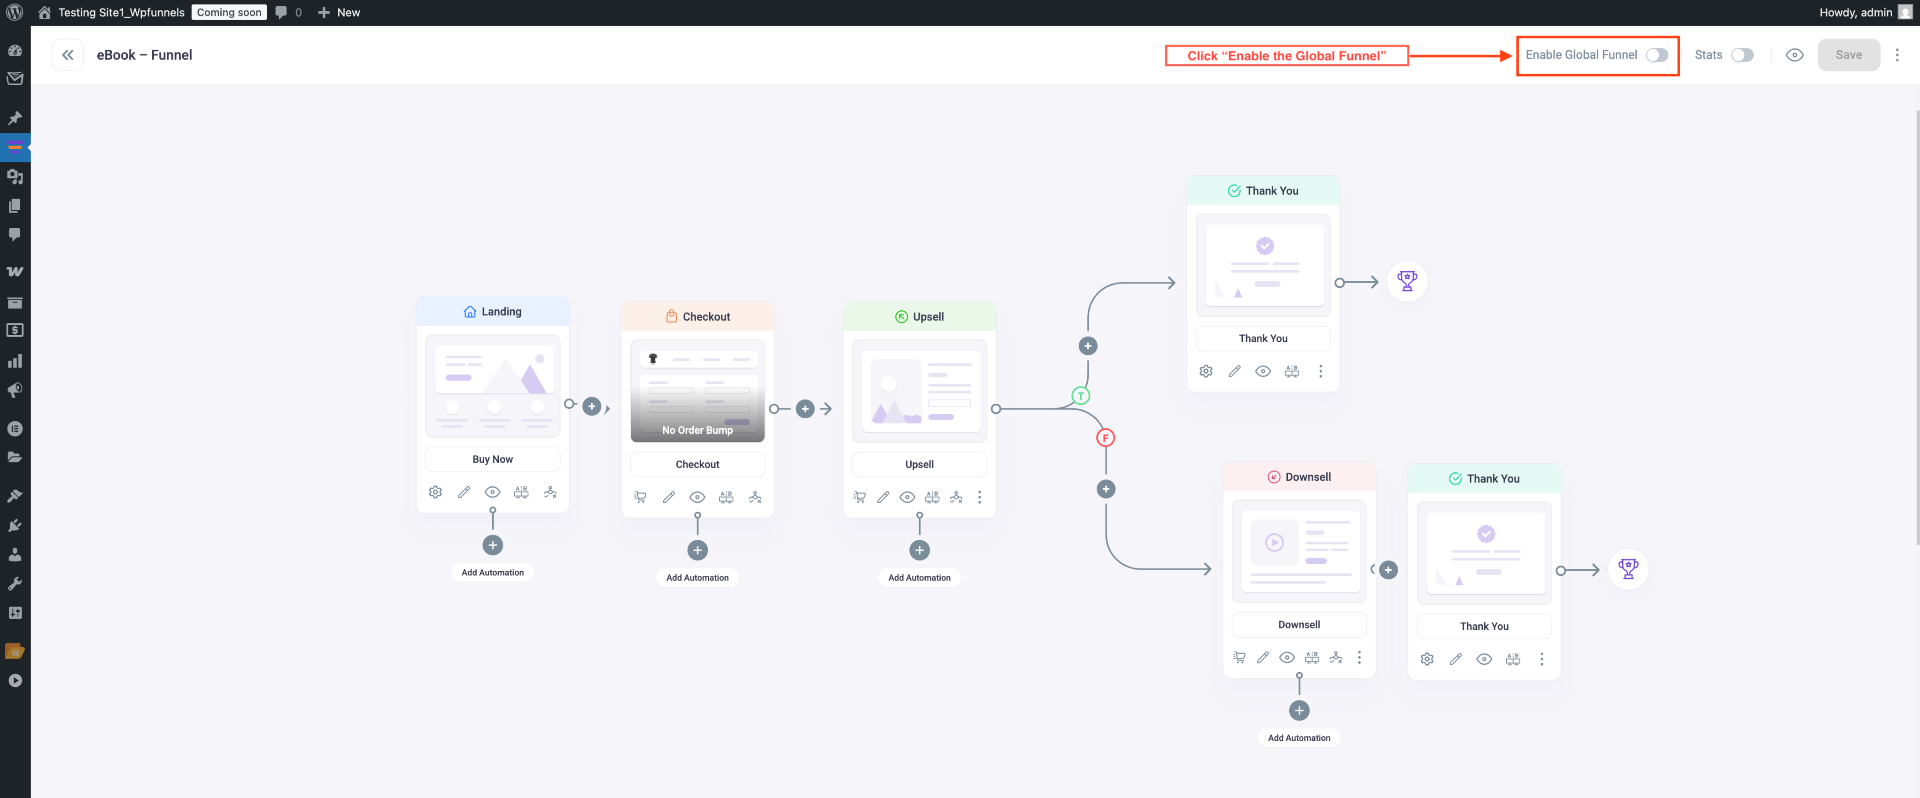Click plus connector on the false branch
The width and height of the screenshot is (1920, 798).
click(1106, 489)
